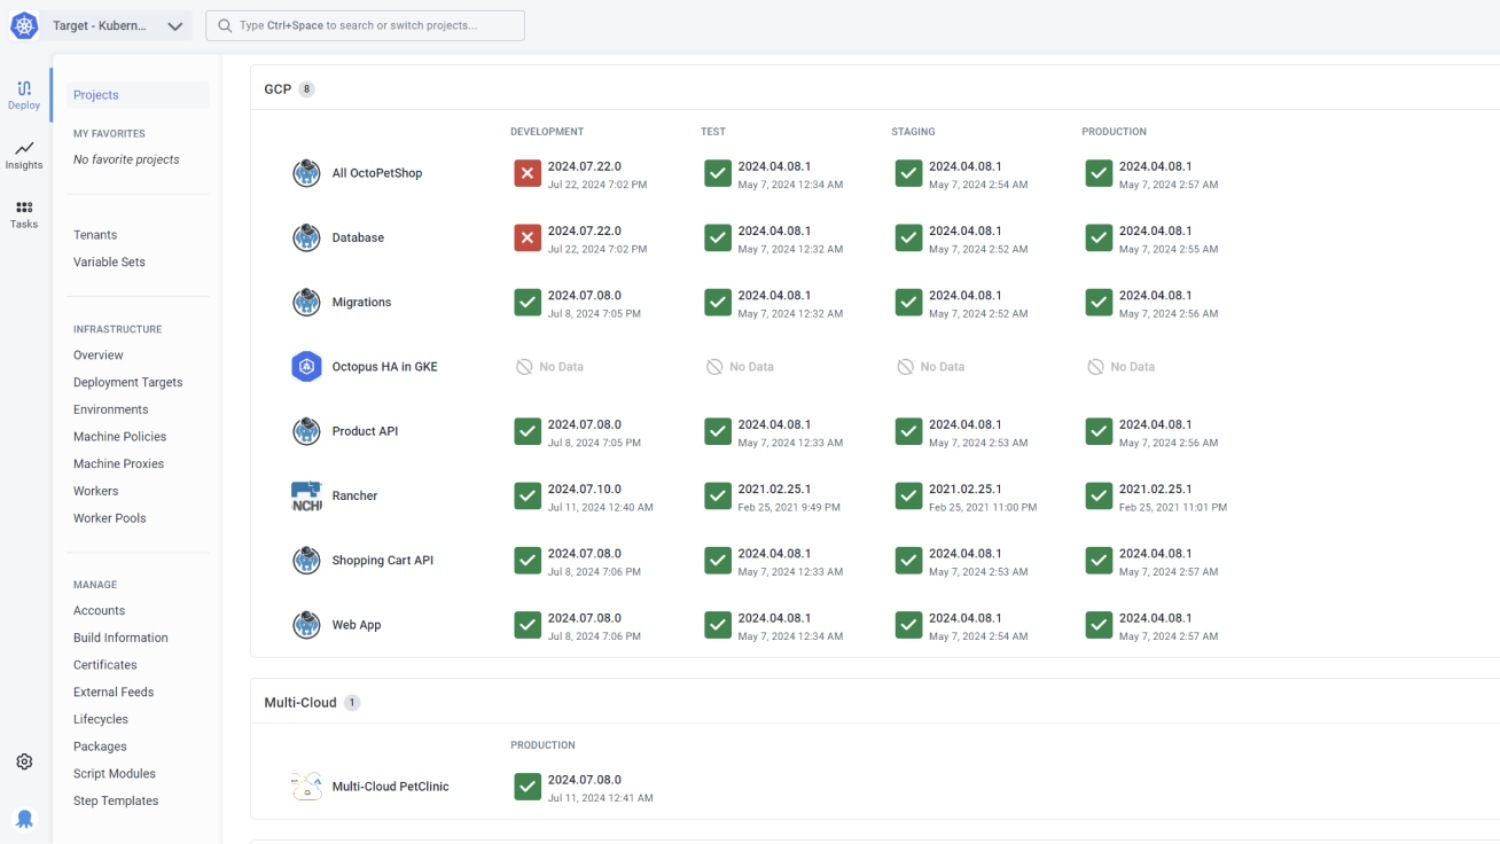Open failed Development deployment for All OctoPetShop
This screenshot has width=1500, height=844.
coord(528,173)
